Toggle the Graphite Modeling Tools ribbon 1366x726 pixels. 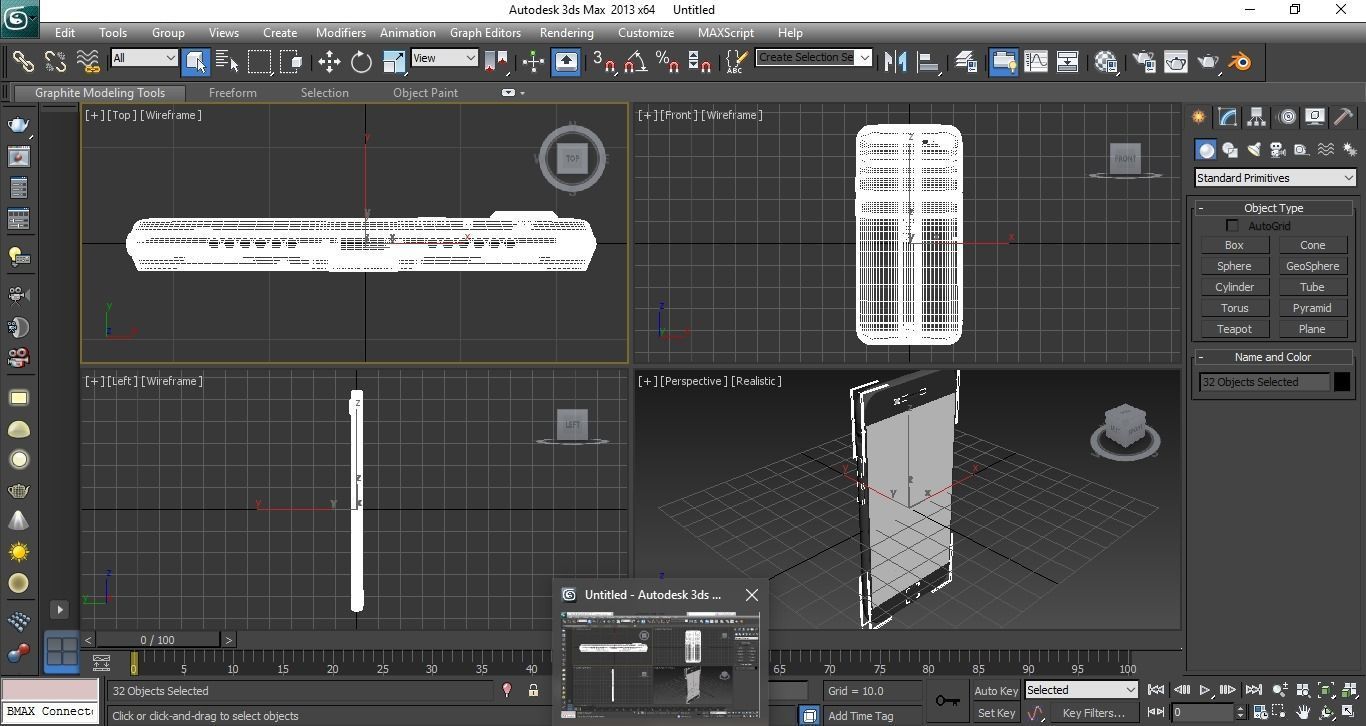click(x=1003, y=62)
